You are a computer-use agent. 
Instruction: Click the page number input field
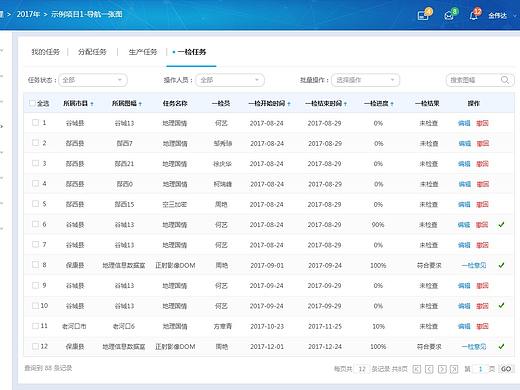[480, 369]
